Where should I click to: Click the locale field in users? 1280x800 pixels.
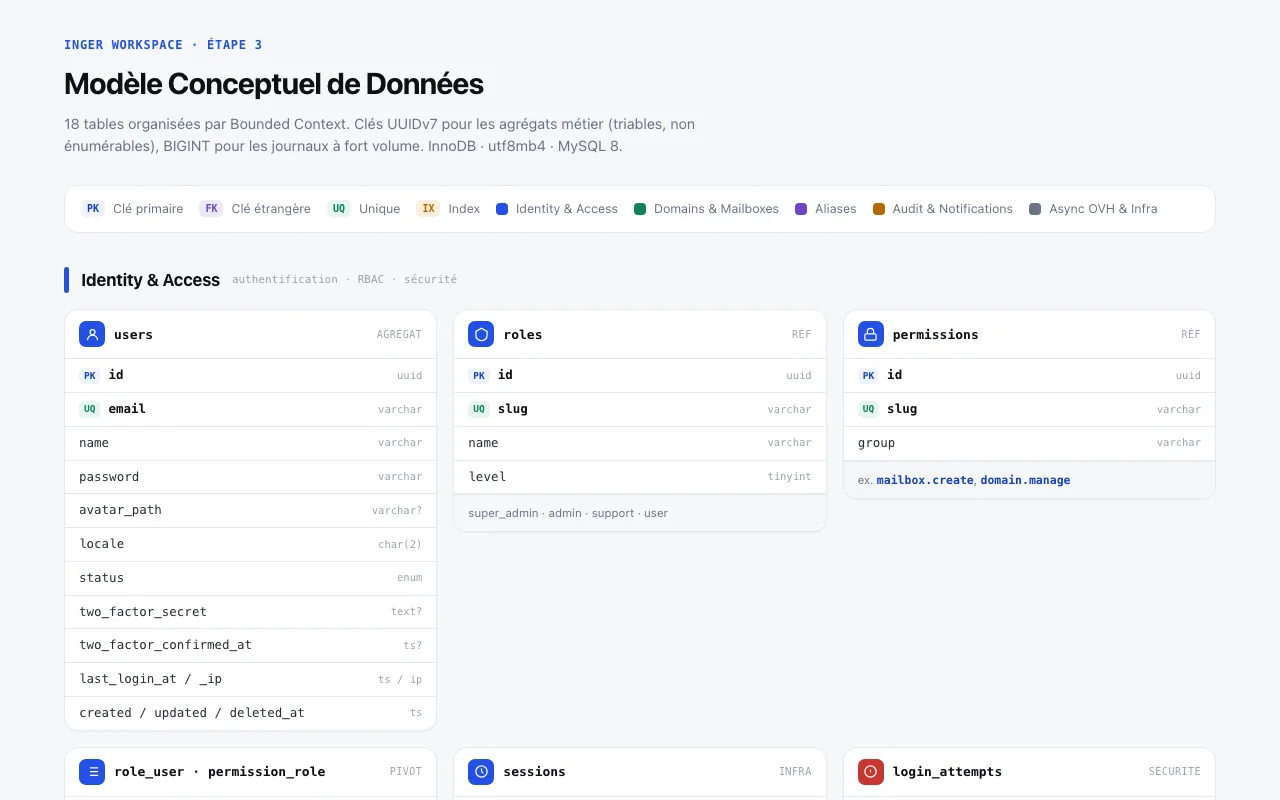coord(250,544)
